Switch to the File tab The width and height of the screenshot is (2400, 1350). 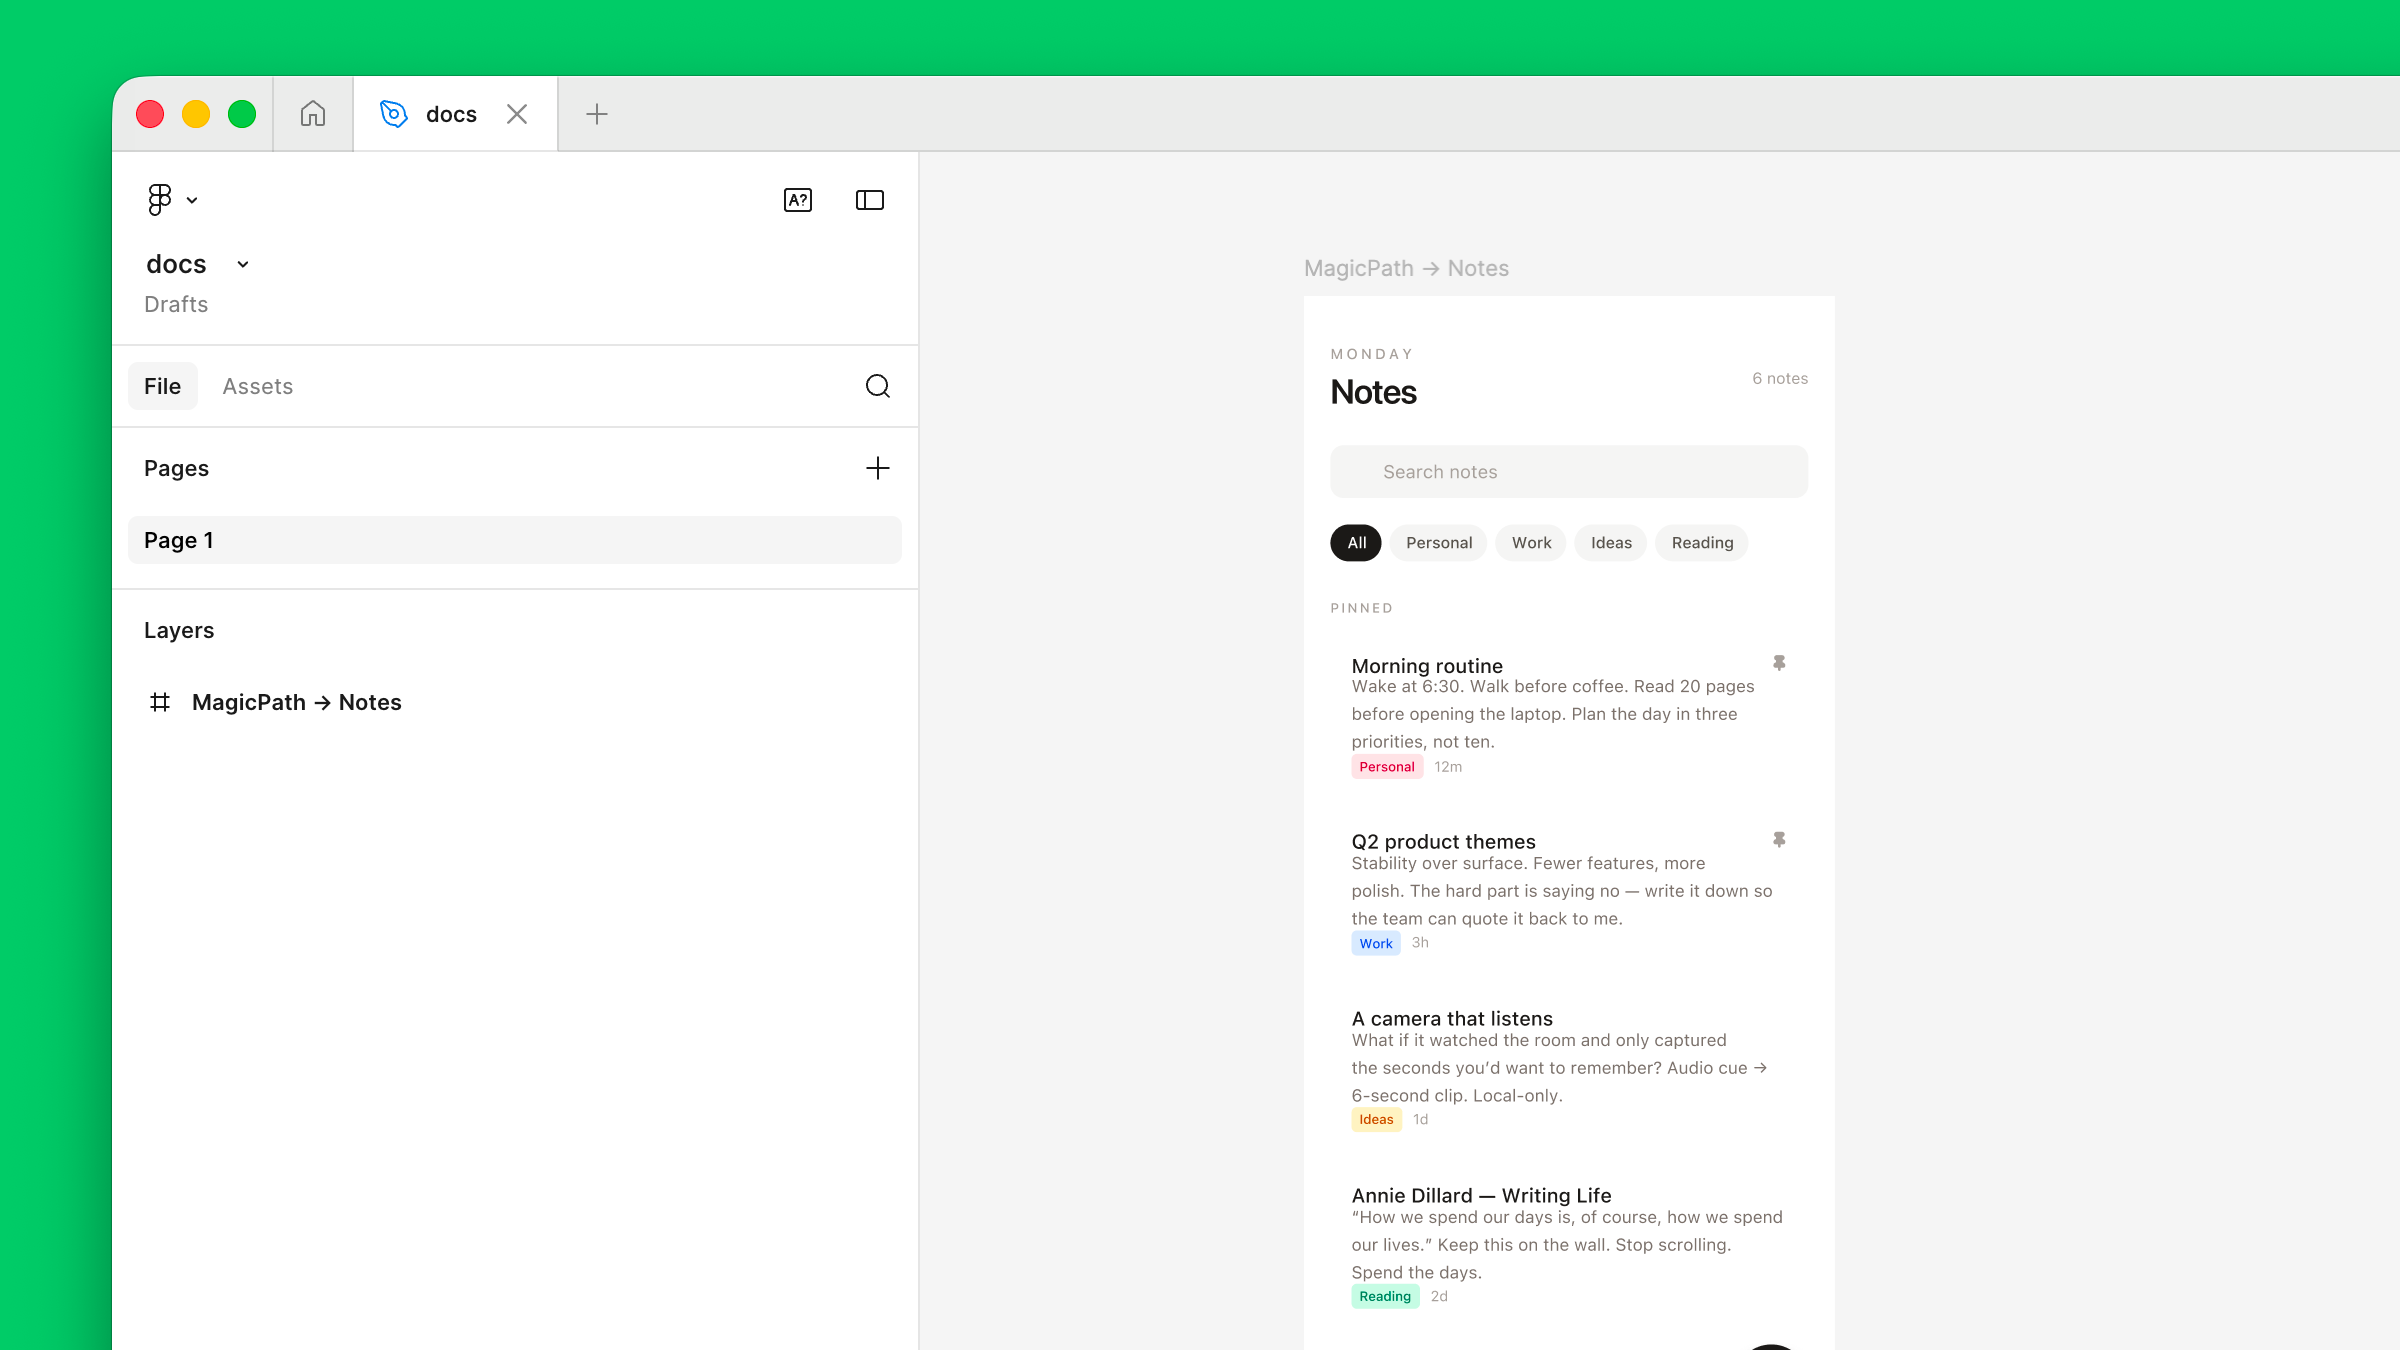[x=163, y=386]
